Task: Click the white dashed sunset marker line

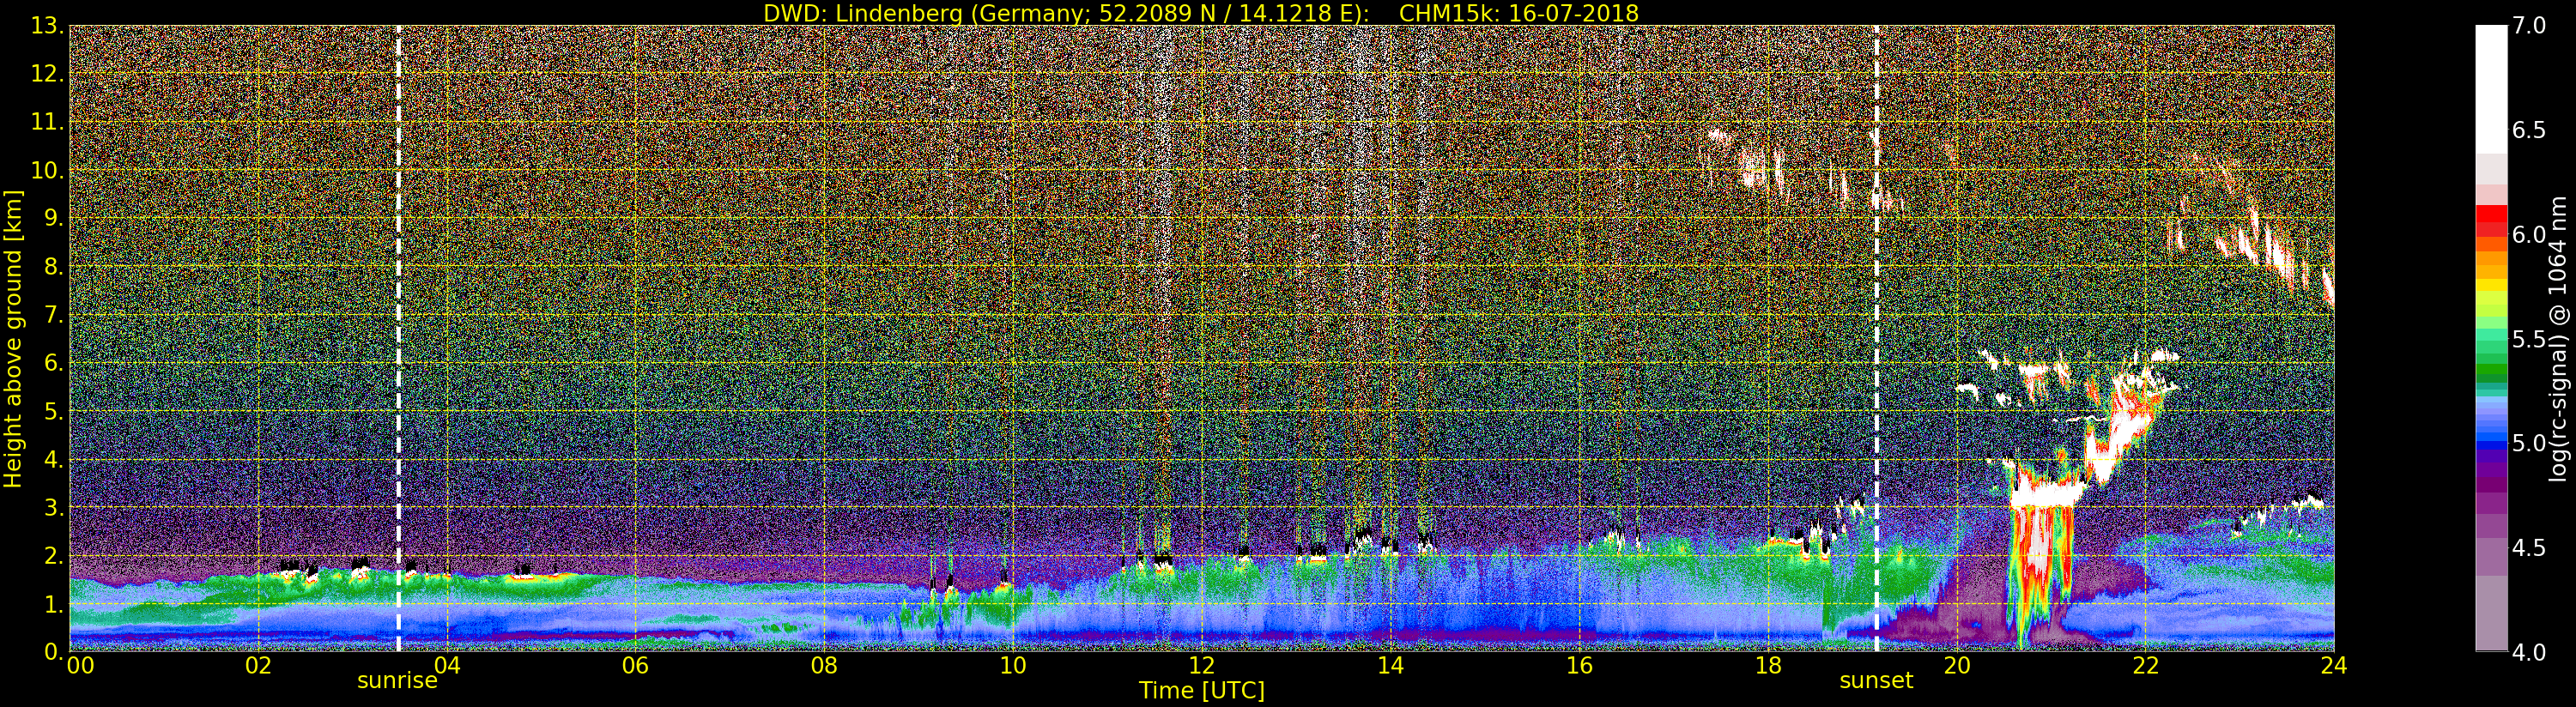Action: 1876,339
